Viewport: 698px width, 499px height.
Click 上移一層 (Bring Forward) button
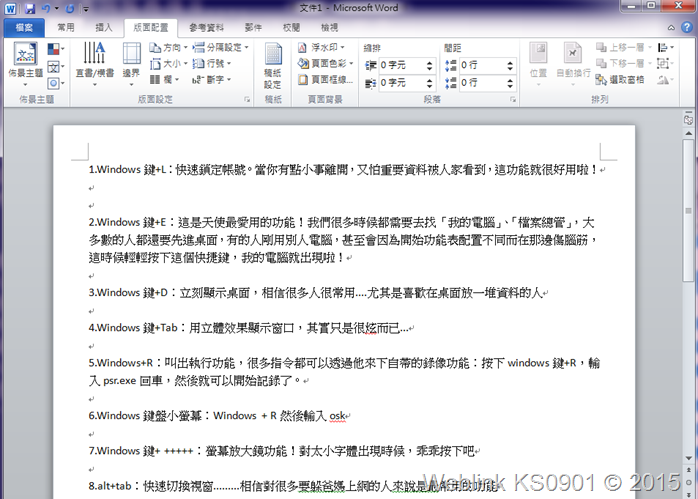pyautogui.click(x=624, y=47)
